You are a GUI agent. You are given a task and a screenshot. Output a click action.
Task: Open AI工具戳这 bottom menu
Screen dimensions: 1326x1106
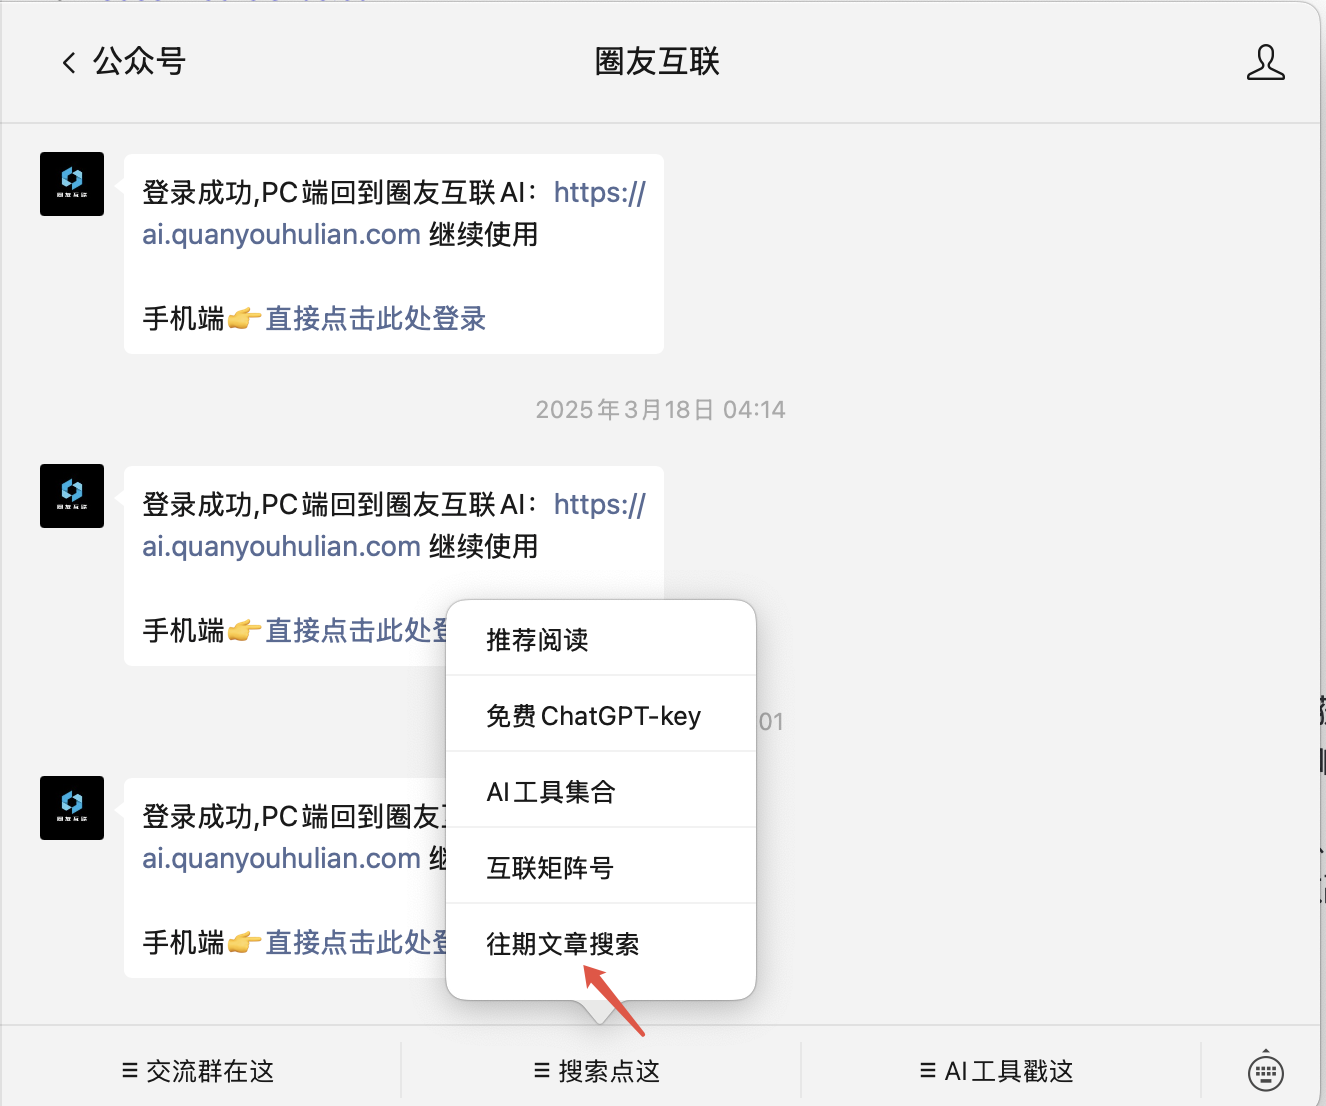pos(996,1072)
